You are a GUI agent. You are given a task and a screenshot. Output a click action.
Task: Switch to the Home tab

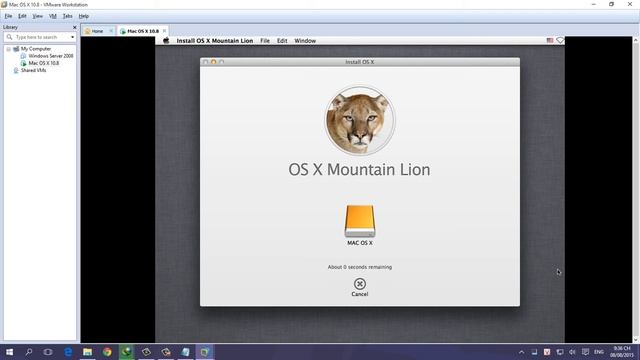(97, 31)
